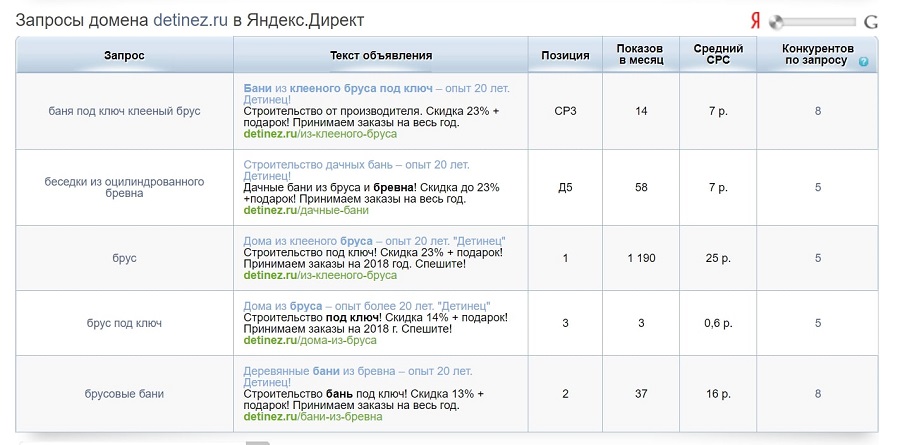Click competitors count 8 for 'брусовые бани'
The image size is (900, 445).
coord(818,394)
